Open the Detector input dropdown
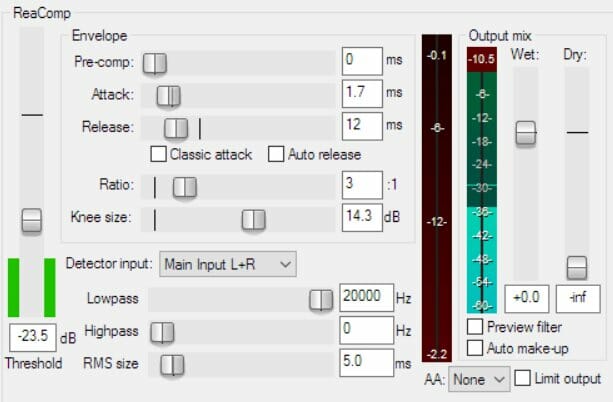This screenshot has height=402, width=613. point(228,264)
